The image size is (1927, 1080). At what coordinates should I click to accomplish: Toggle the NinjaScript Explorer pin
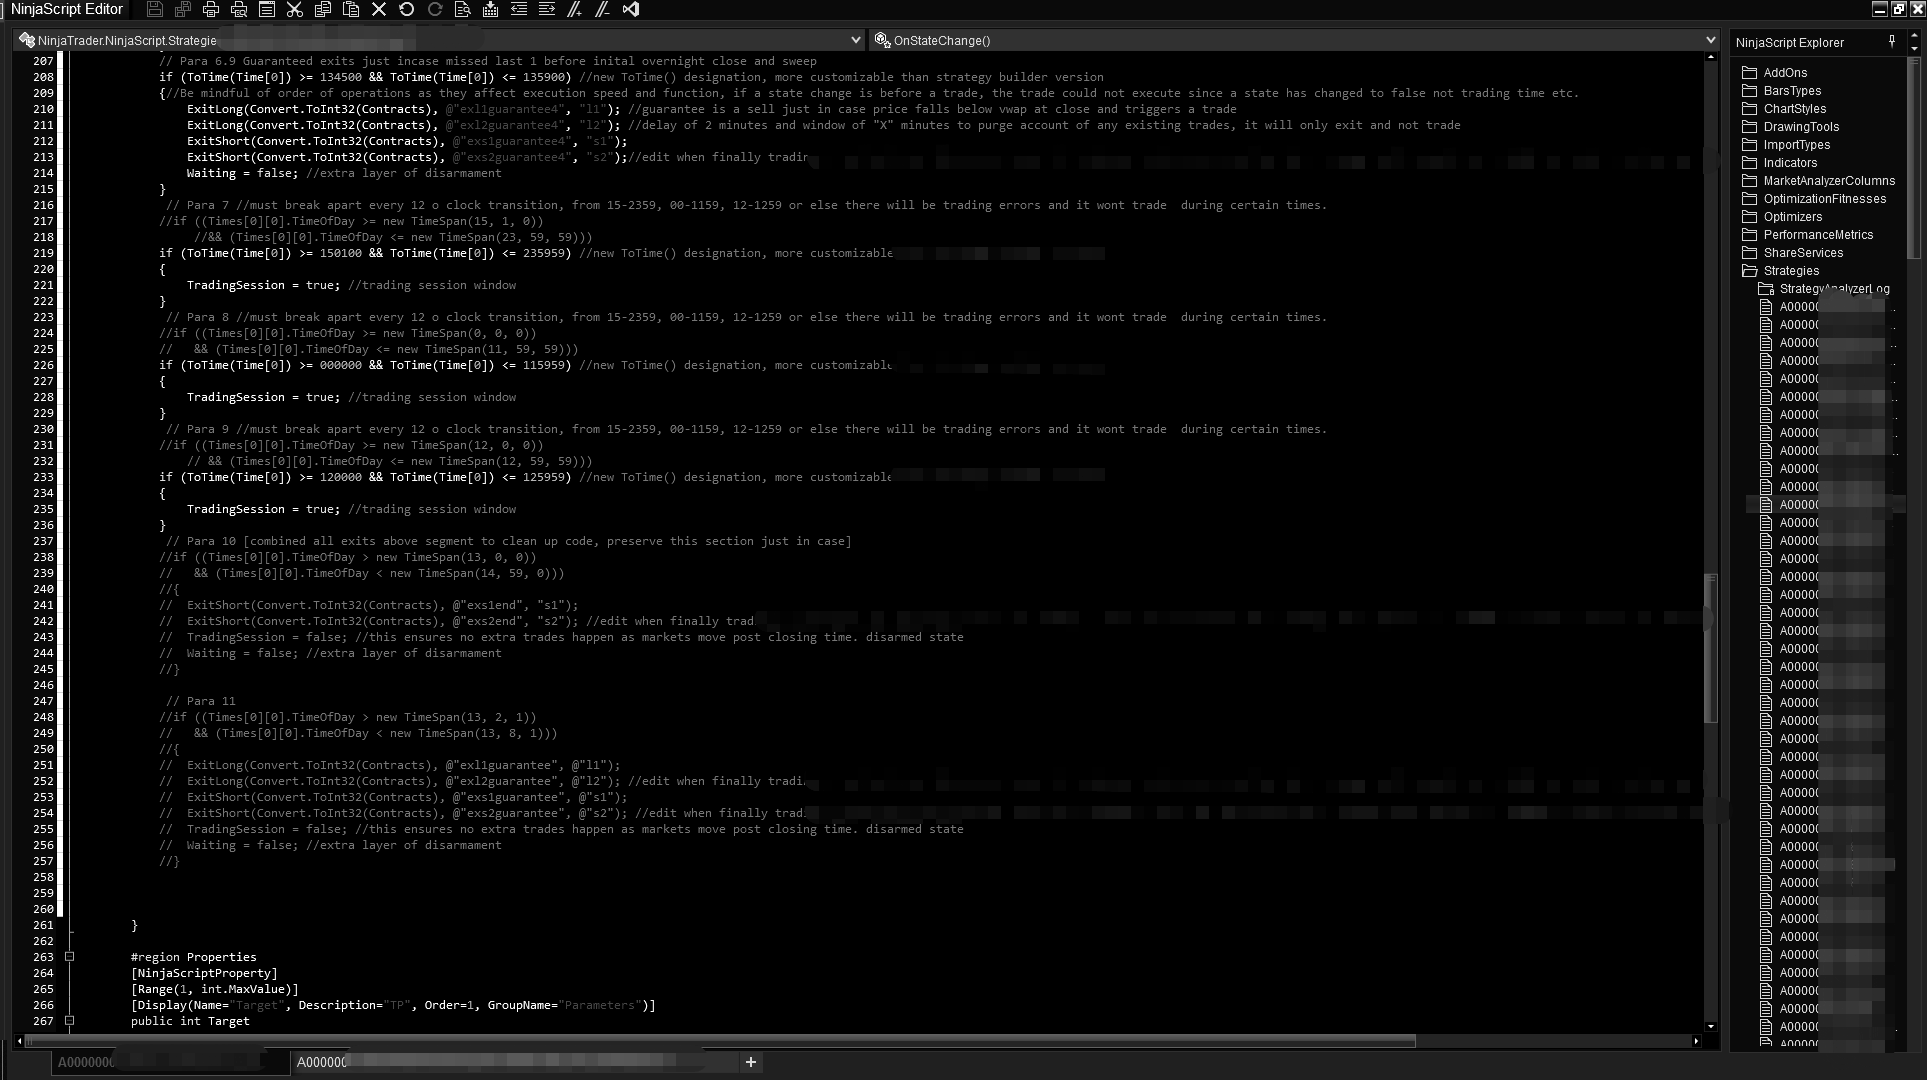[x=1891, y=41]
